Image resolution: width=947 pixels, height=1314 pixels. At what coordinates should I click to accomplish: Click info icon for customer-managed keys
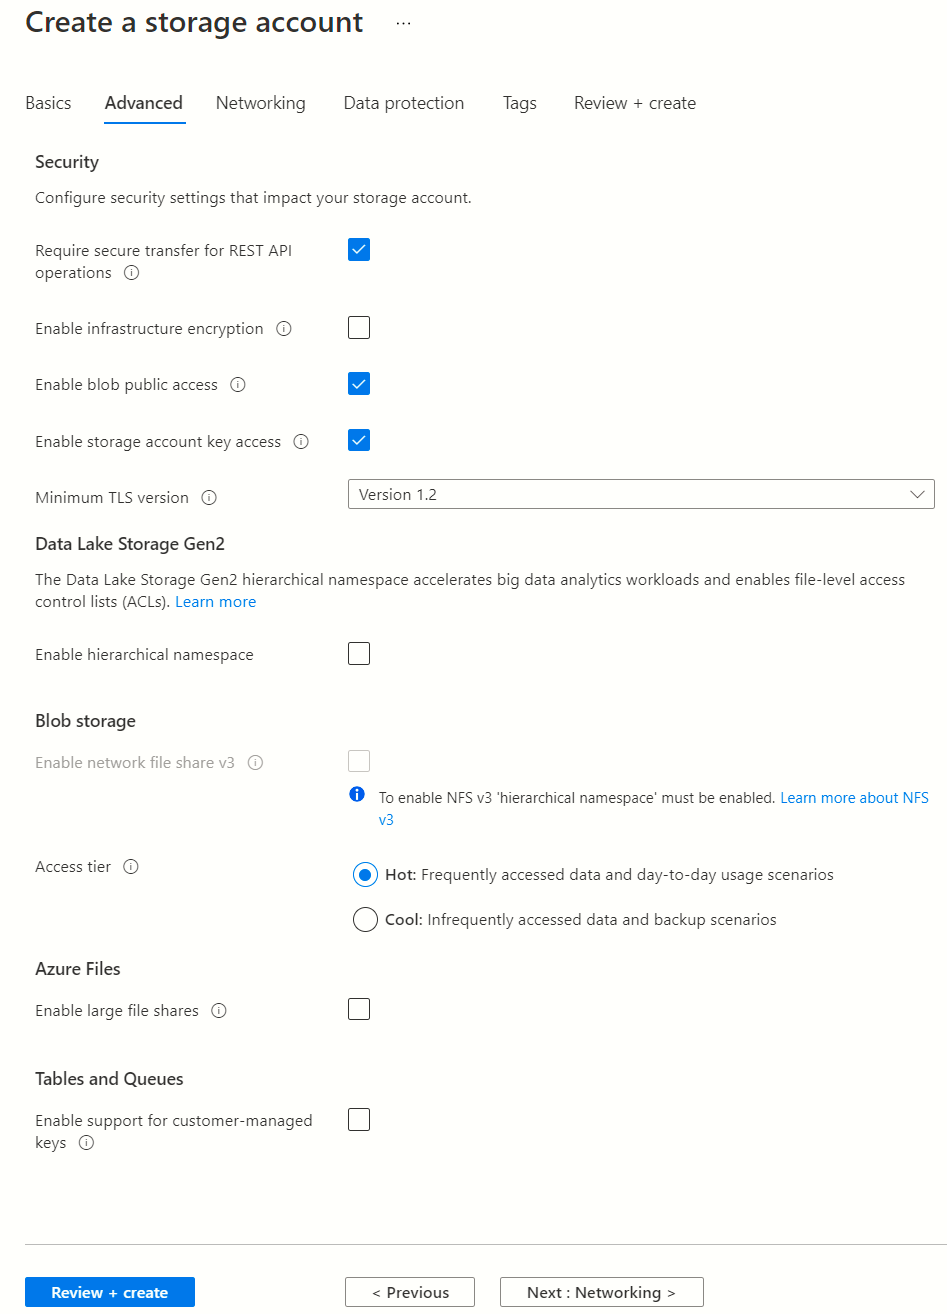click(87, 1143)
